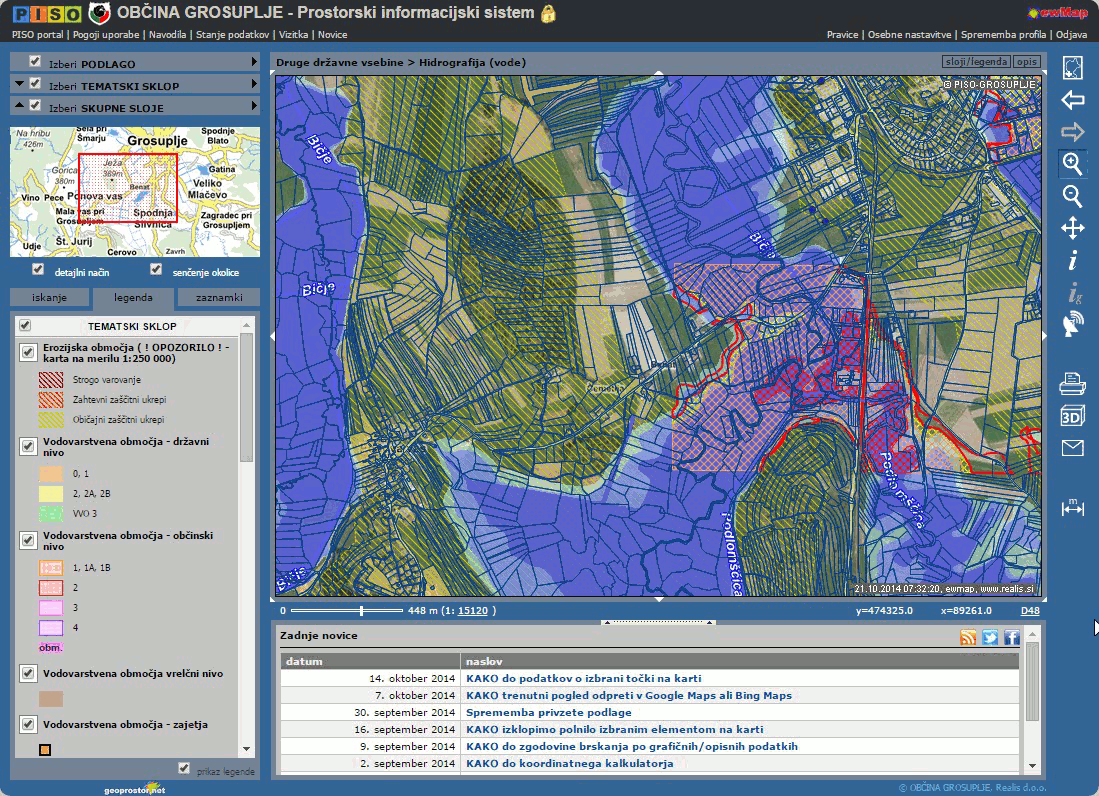The width and height of the screenshot is (1099, 796).
Task: Switch to the 'iskanje' tab
Action: (49, 298)
